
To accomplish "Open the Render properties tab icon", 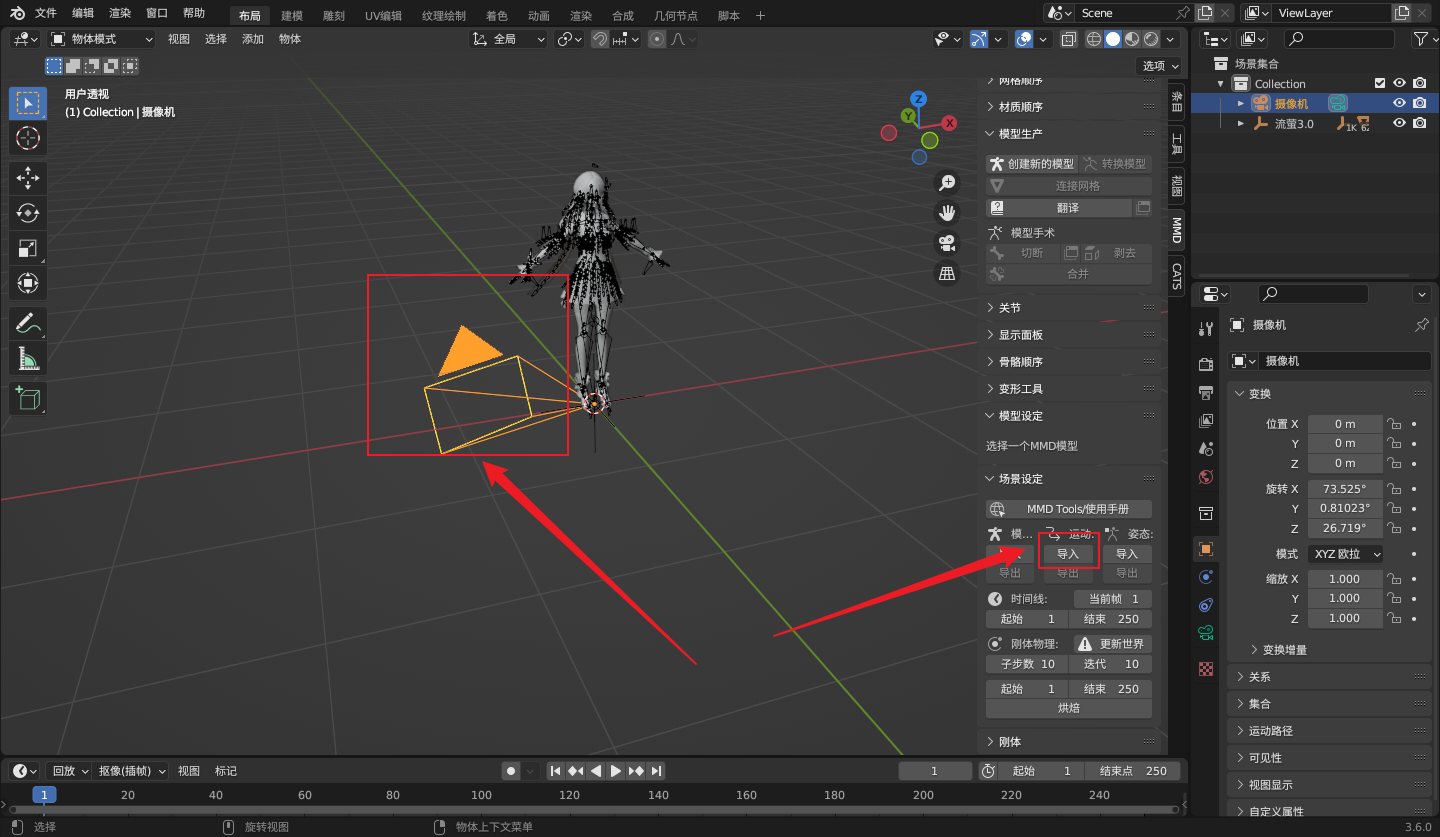I will (x=1206, y=364).
